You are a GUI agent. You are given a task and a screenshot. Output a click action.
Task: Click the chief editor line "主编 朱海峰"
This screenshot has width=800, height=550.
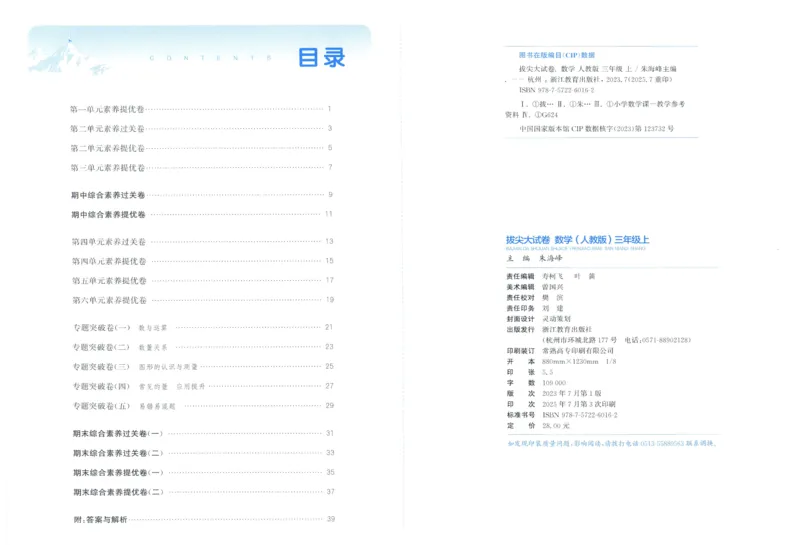pos(534,258)
